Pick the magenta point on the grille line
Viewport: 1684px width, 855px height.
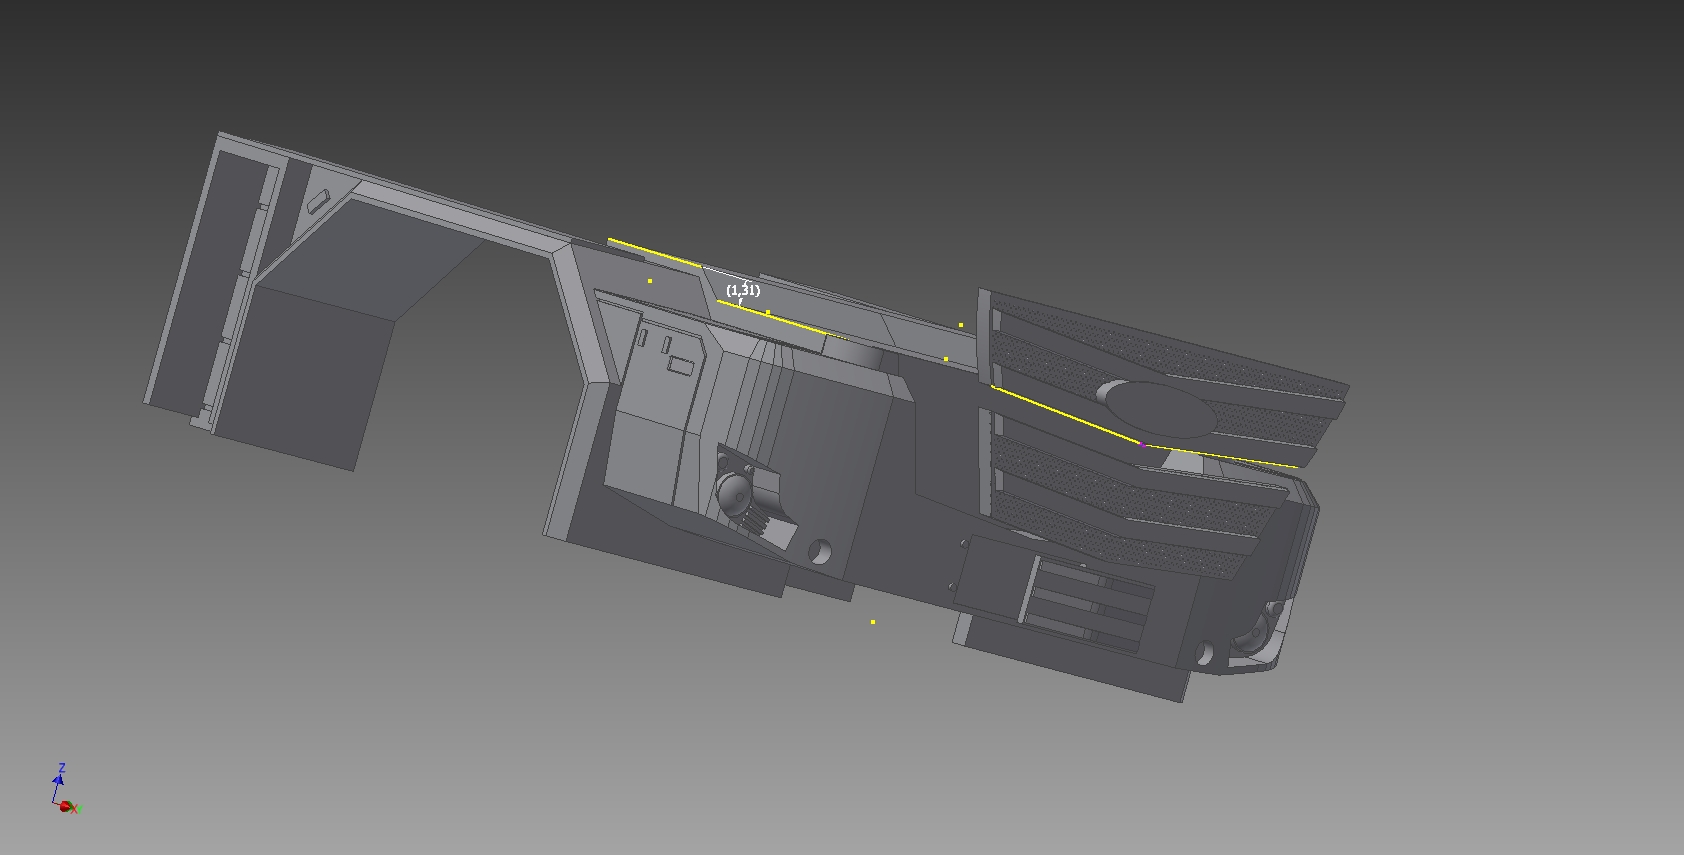tap(1142, 444)
